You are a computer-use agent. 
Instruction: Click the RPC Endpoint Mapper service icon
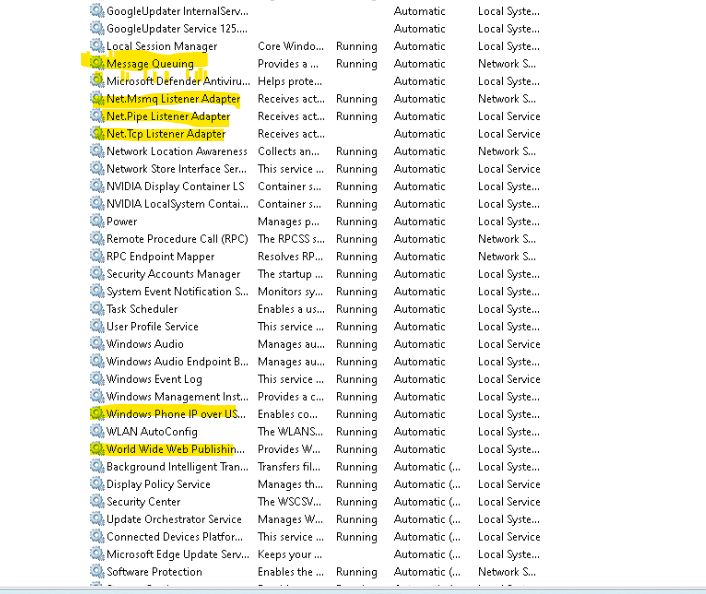[x=97, y=256]
